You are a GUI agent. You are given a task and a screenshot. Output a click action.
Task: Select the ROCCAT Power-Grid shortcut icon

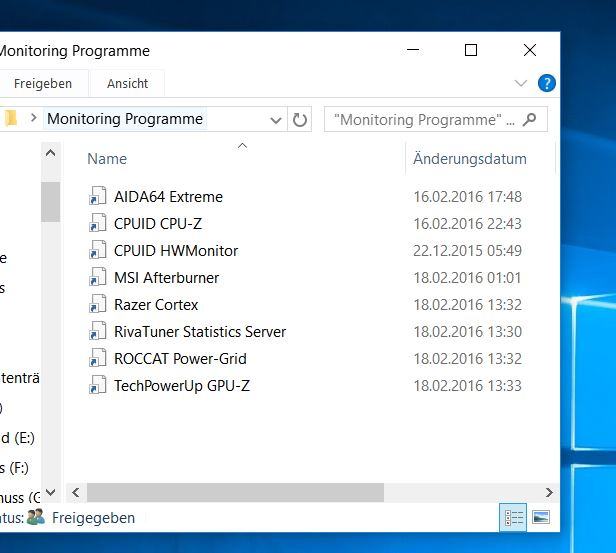click(x=97, y=358)
